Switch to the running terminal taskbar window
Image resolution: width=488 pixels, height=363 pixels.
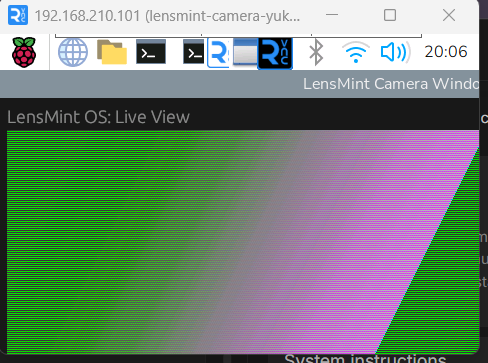[x=194, y=52]
